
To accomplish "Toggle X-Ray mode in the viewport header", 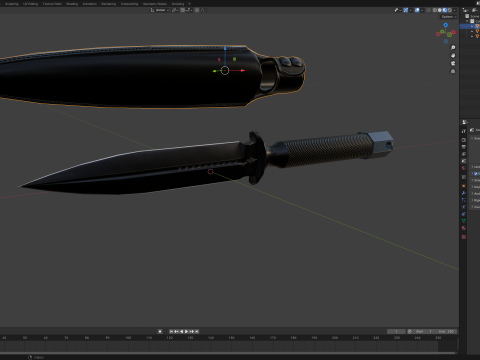I will point(428,10).
